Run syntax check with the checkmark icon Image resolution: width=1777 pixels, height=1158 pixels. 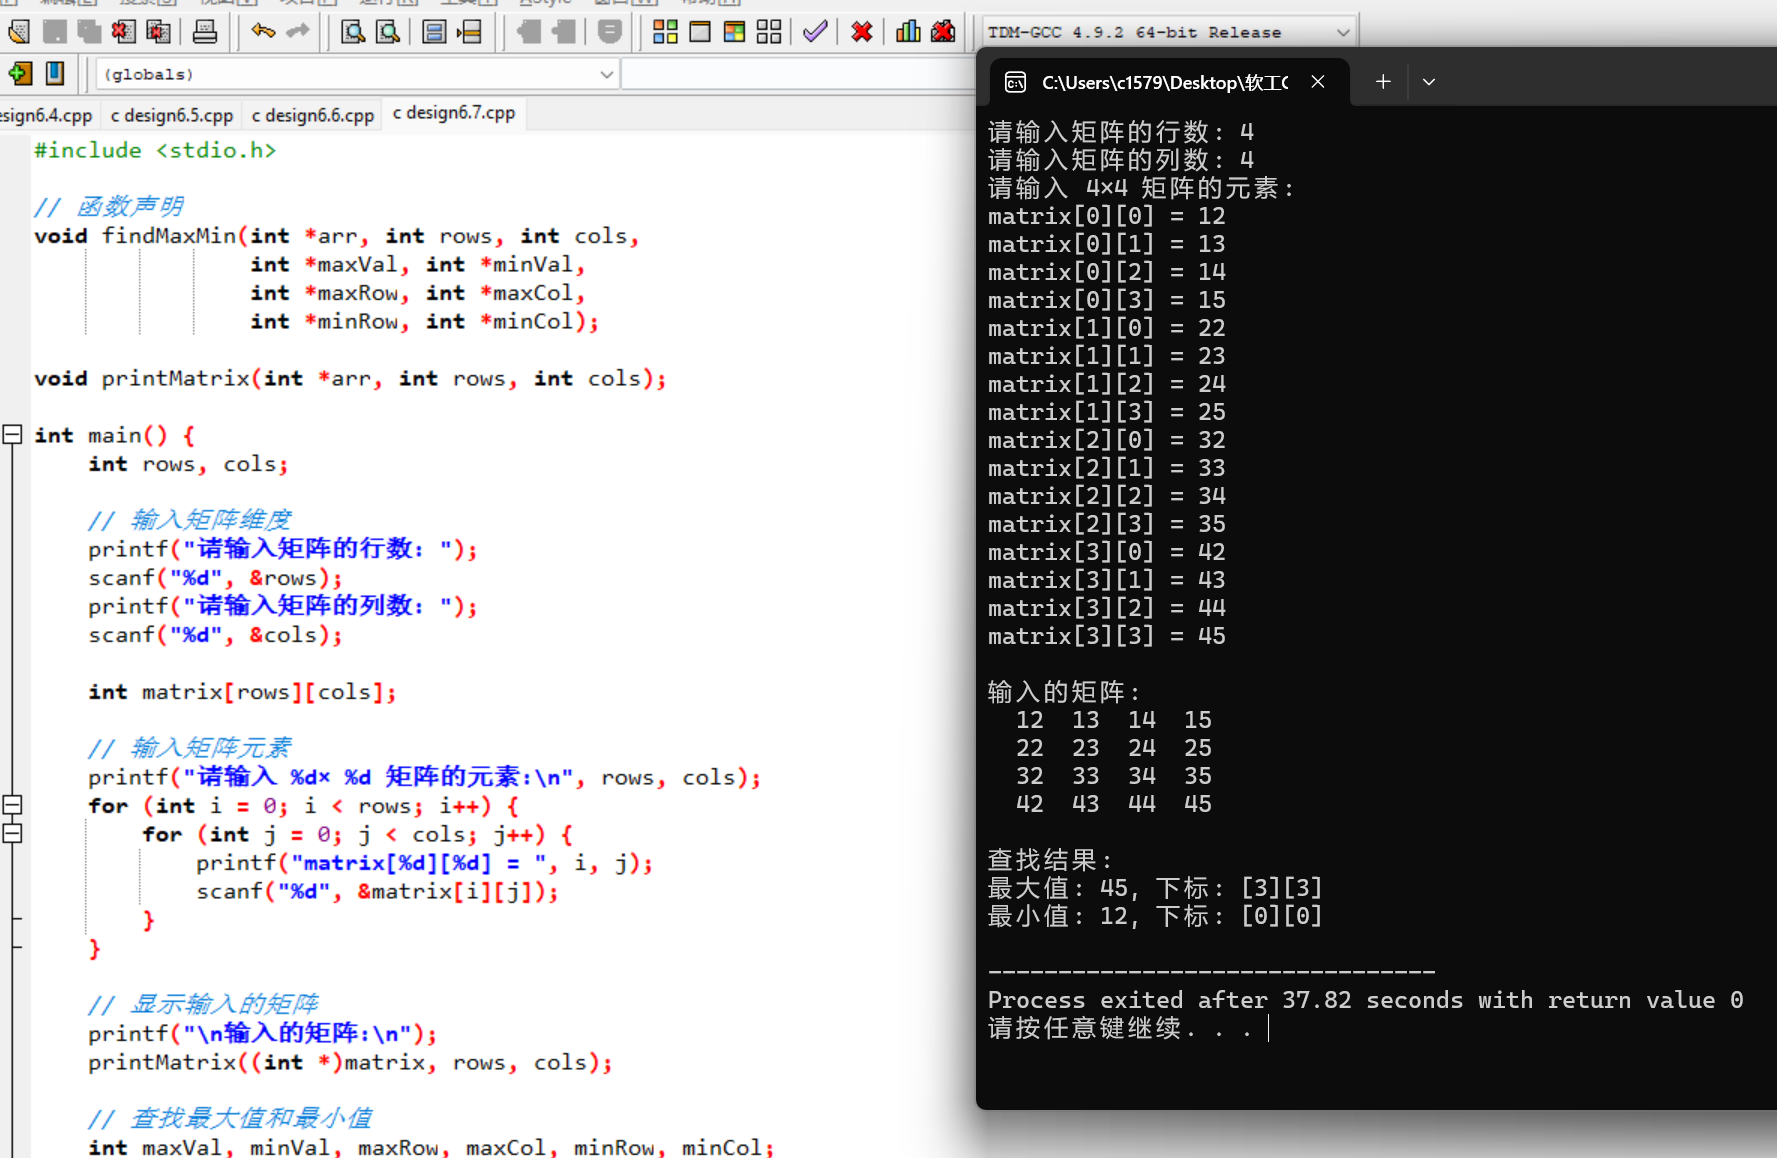pos(815,32)
